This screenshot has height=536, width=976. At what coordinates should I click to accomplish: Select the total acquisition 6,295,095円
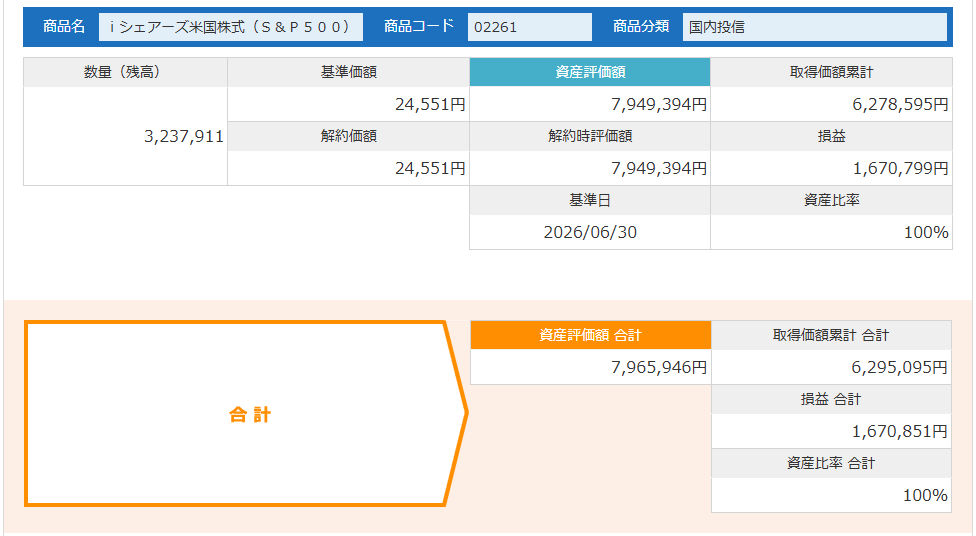point(899,368)
